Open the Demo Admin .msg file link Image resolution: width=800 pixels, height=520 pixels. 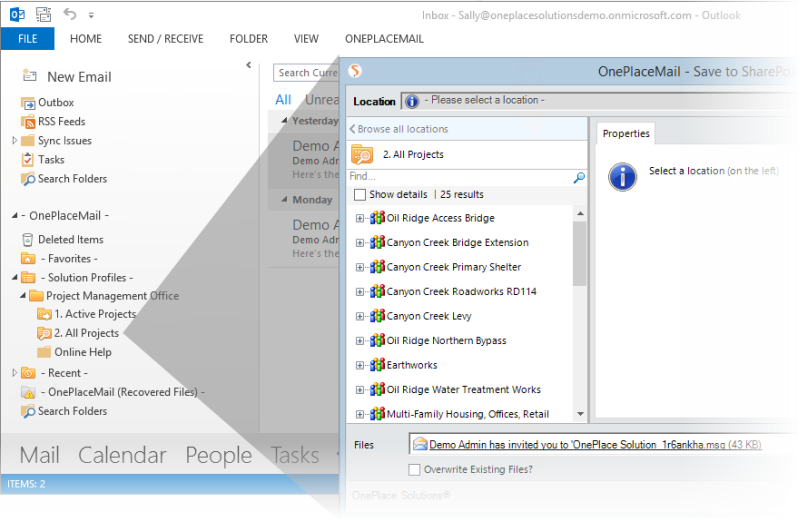[x=595, y=444]
